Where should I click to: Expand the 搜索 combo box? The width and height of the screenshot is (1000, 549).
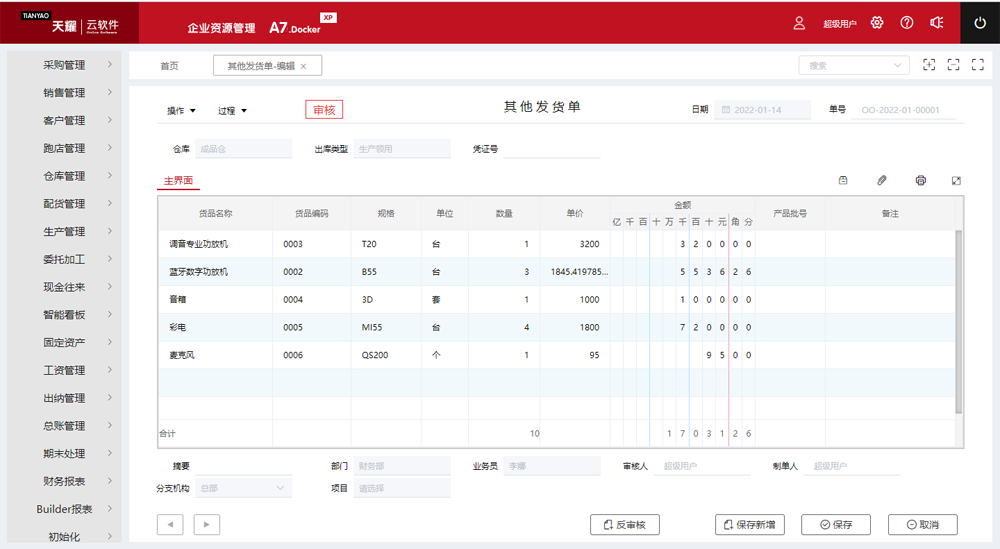[896, 65]
